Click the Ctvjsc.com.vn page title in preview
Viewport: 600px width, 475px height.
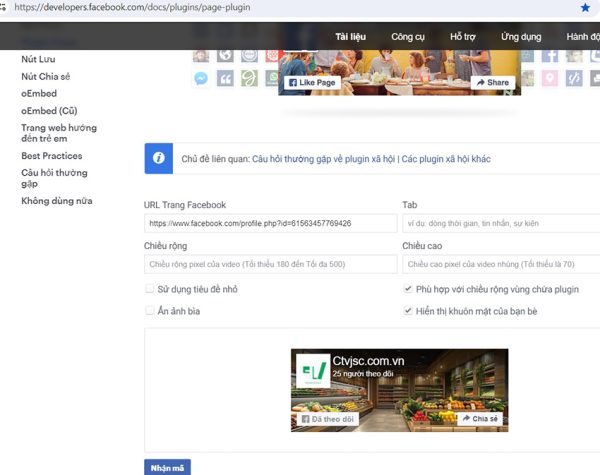368,361
